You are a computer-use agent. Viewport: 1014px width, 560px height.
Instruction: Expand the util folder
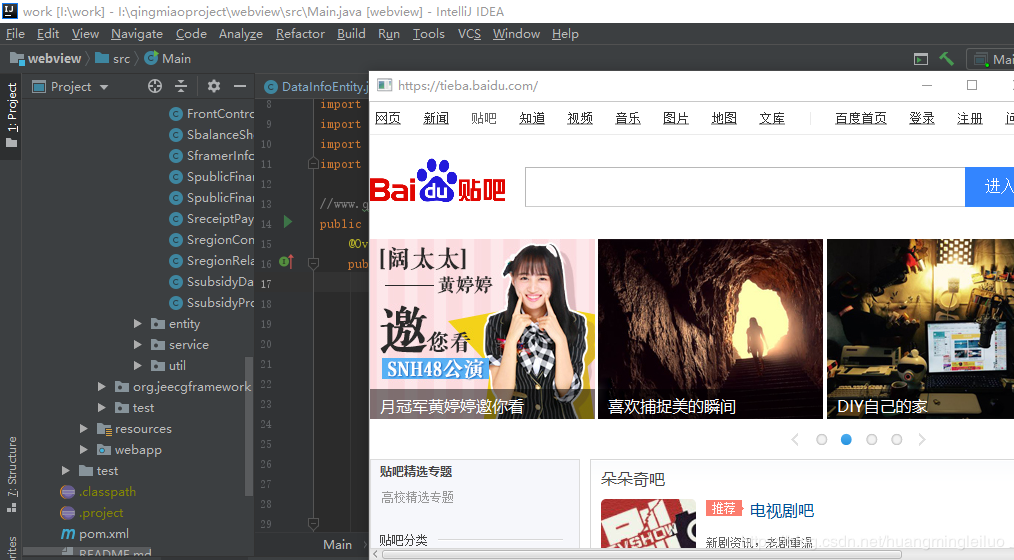137,365
